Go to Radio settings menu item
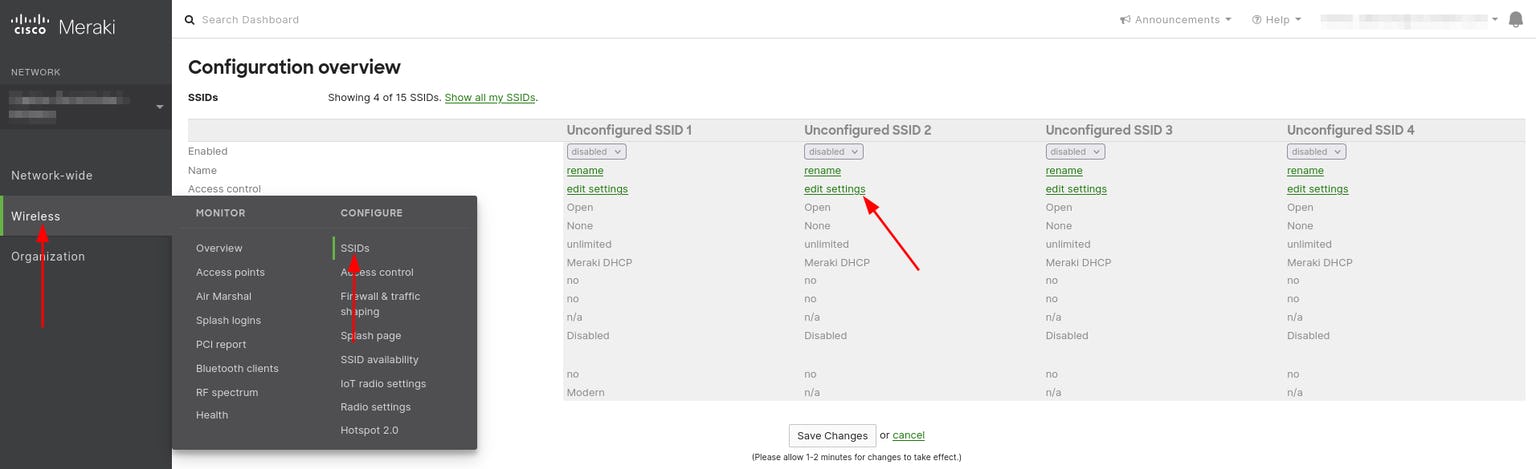 coord(375,407)
